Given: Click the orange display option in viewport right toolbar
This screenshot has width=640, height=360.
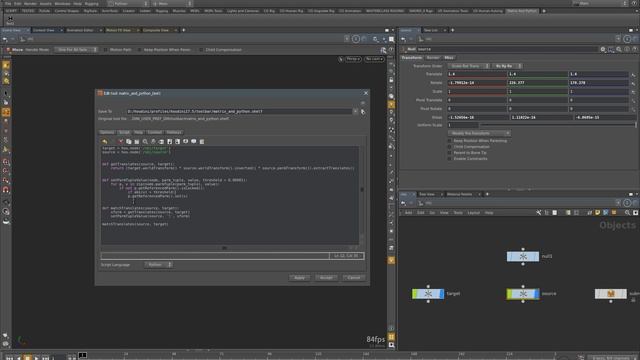Looking at the screenshot, I should pos(391,104).
